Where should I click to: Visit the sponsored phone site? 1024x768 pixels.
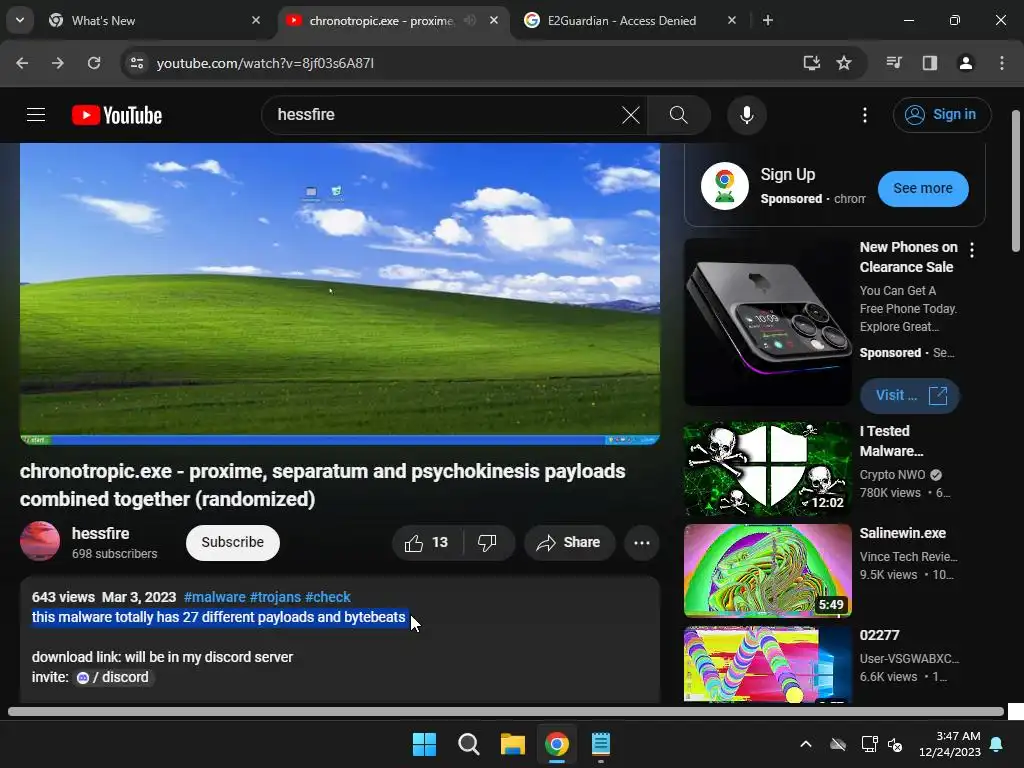[x=909, y=396]
